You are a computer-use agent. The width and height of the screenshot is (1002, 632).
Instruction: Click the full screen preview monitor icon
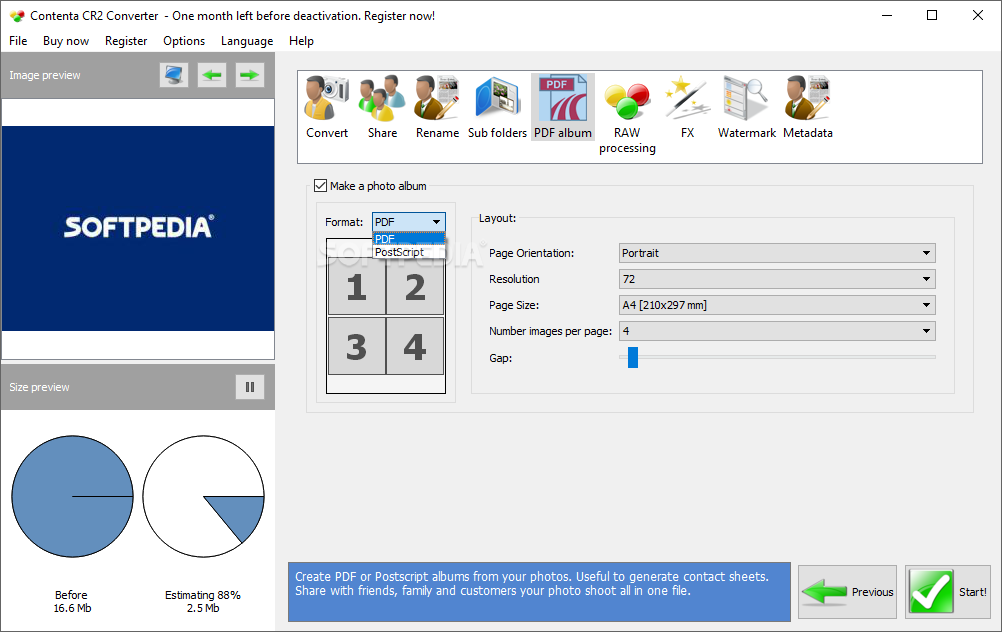(x=174, y=75)
